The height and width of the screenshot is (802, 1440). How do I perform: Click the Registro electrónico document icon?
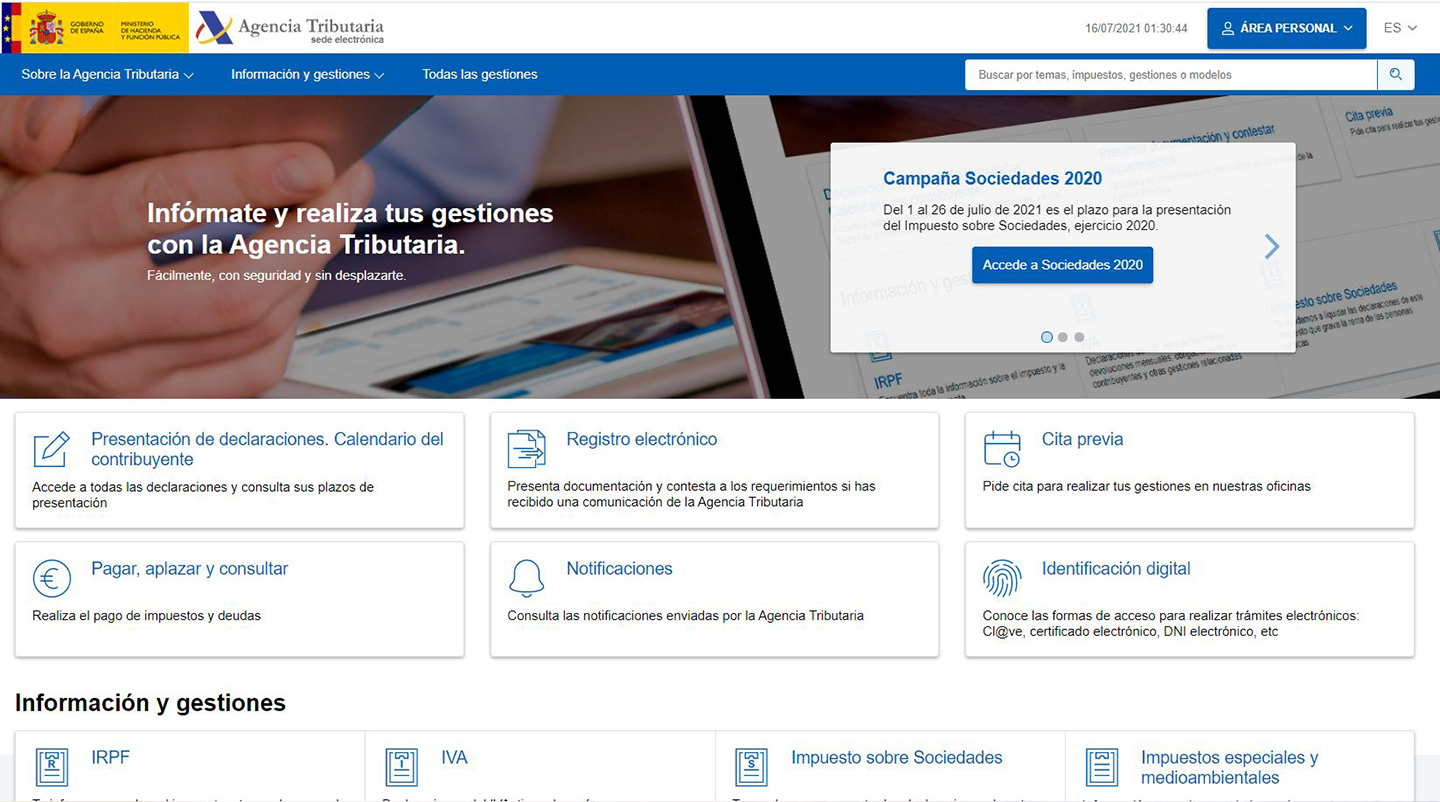point(526,449)
